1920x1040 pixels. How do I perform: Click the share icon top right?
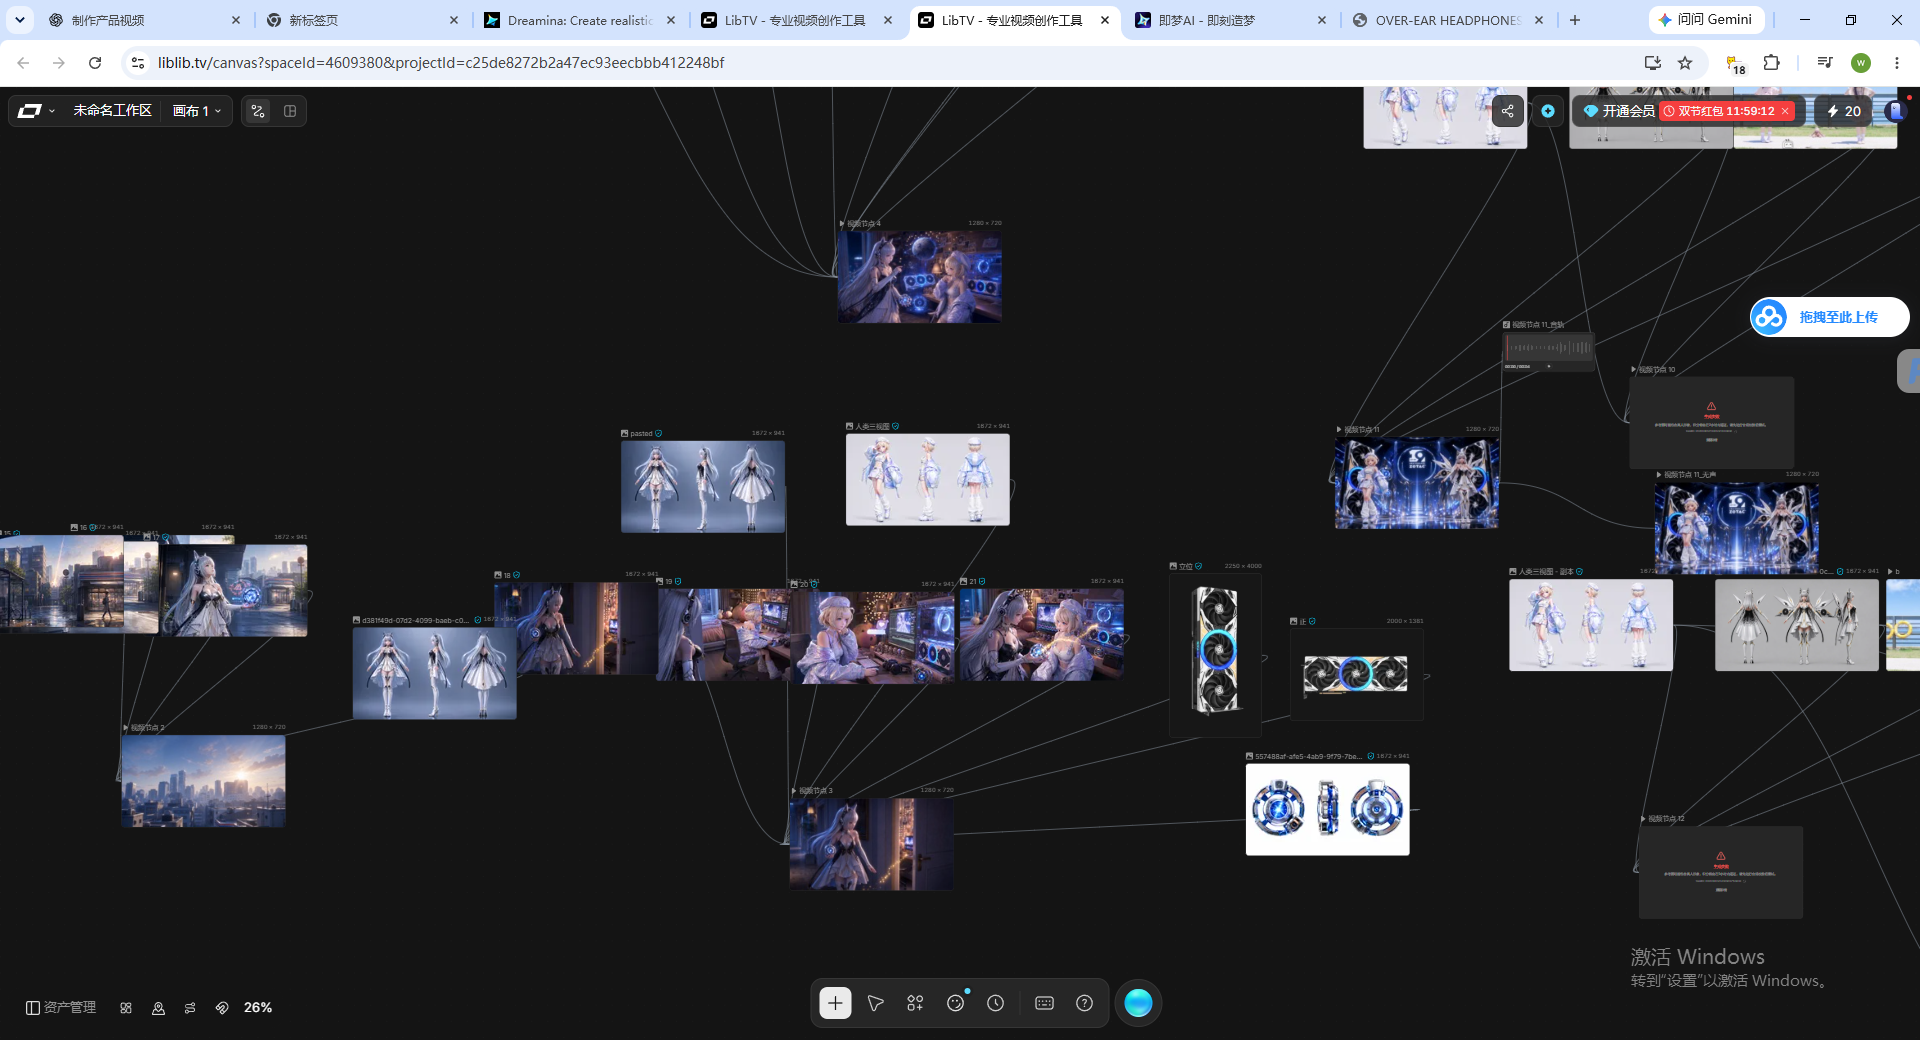[1508, 111]
